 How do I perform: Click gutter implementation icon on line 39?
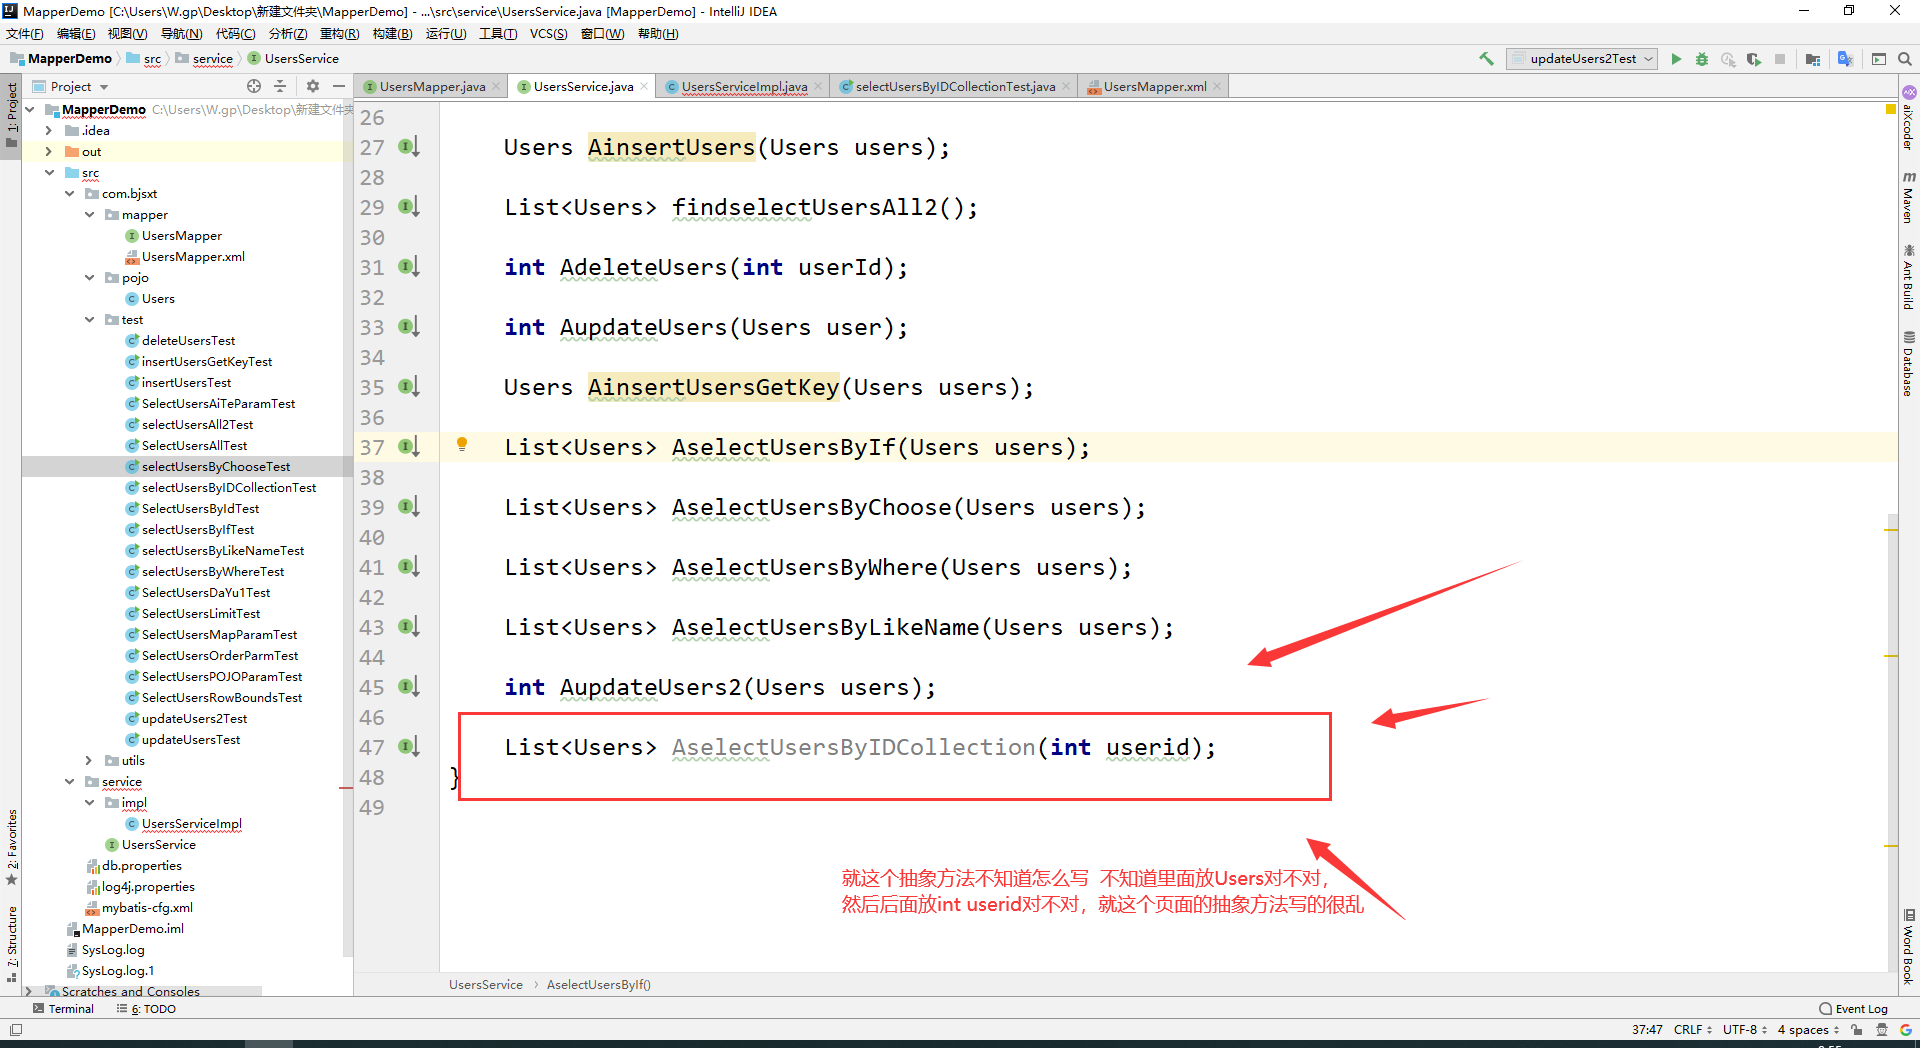408,507
